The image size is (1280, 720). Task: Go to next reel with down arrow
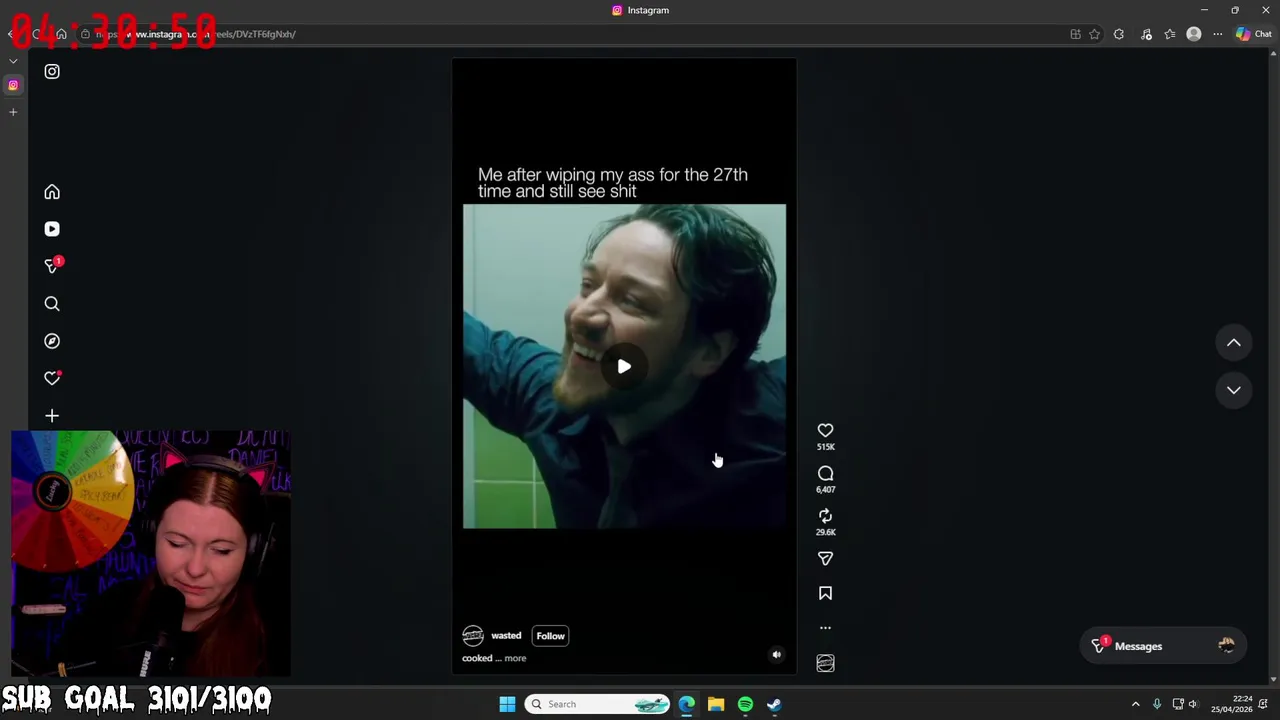pyautogui.click(x=1234, y=390)
